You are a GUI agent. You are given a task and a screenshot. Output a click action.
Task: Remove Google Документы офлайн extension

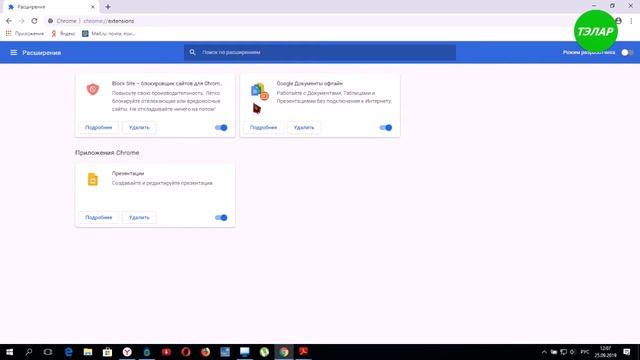304,128
